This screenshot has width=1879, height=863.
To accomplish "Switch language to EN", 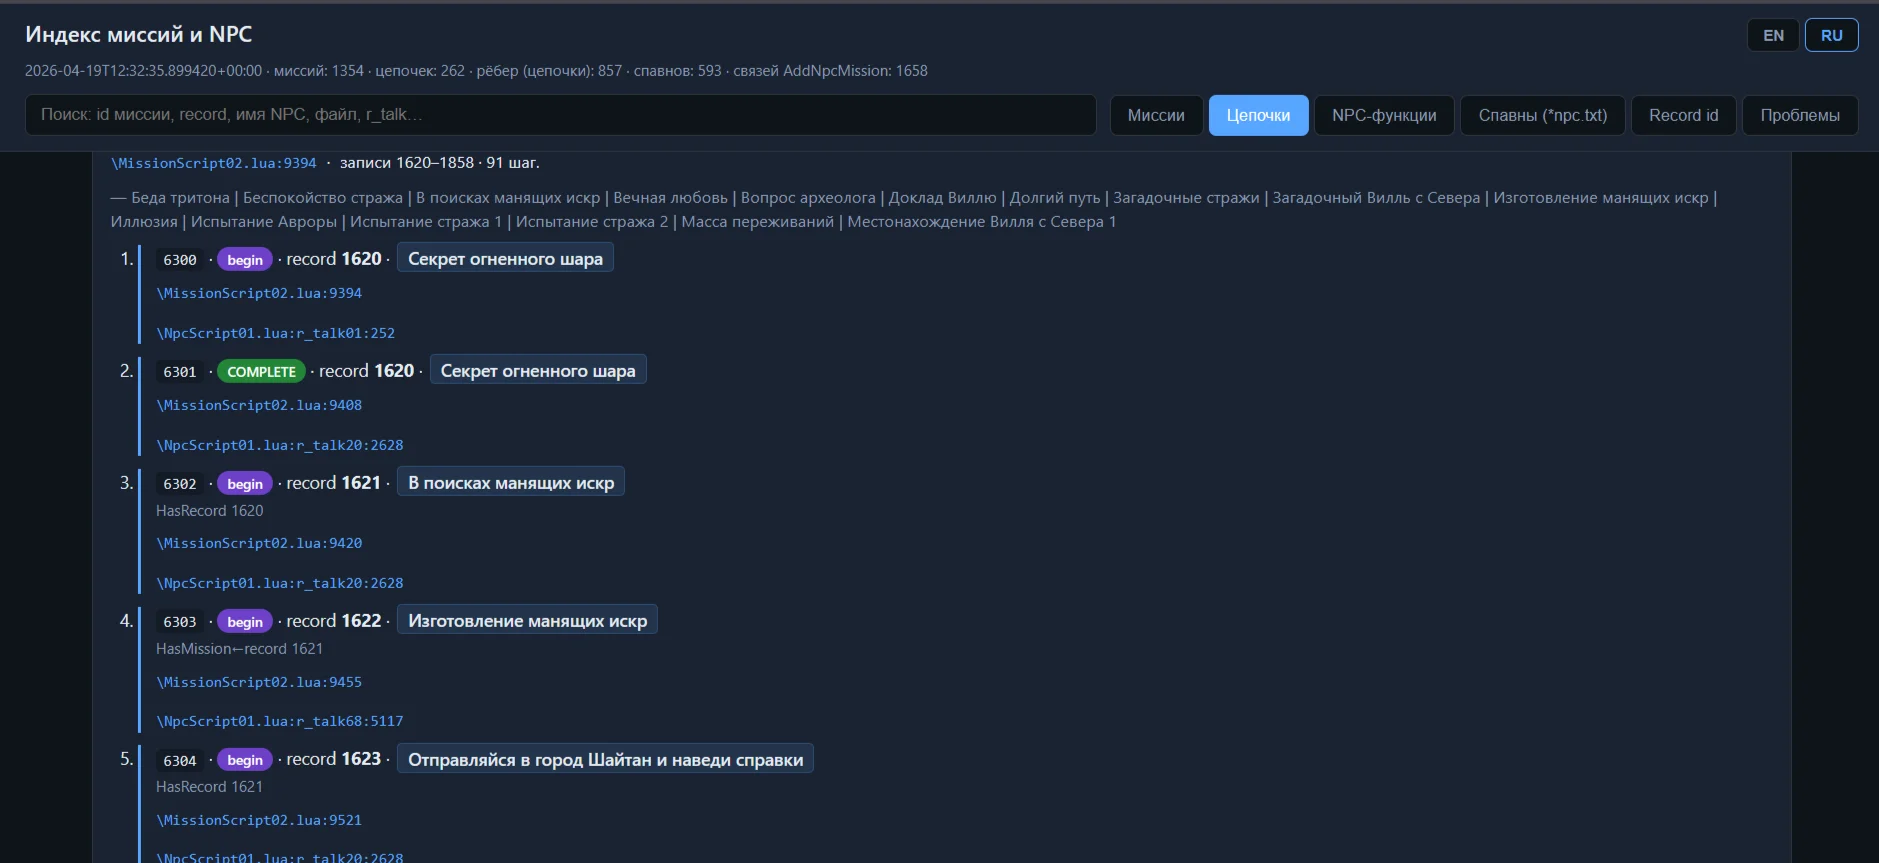I will (1773, 35).
